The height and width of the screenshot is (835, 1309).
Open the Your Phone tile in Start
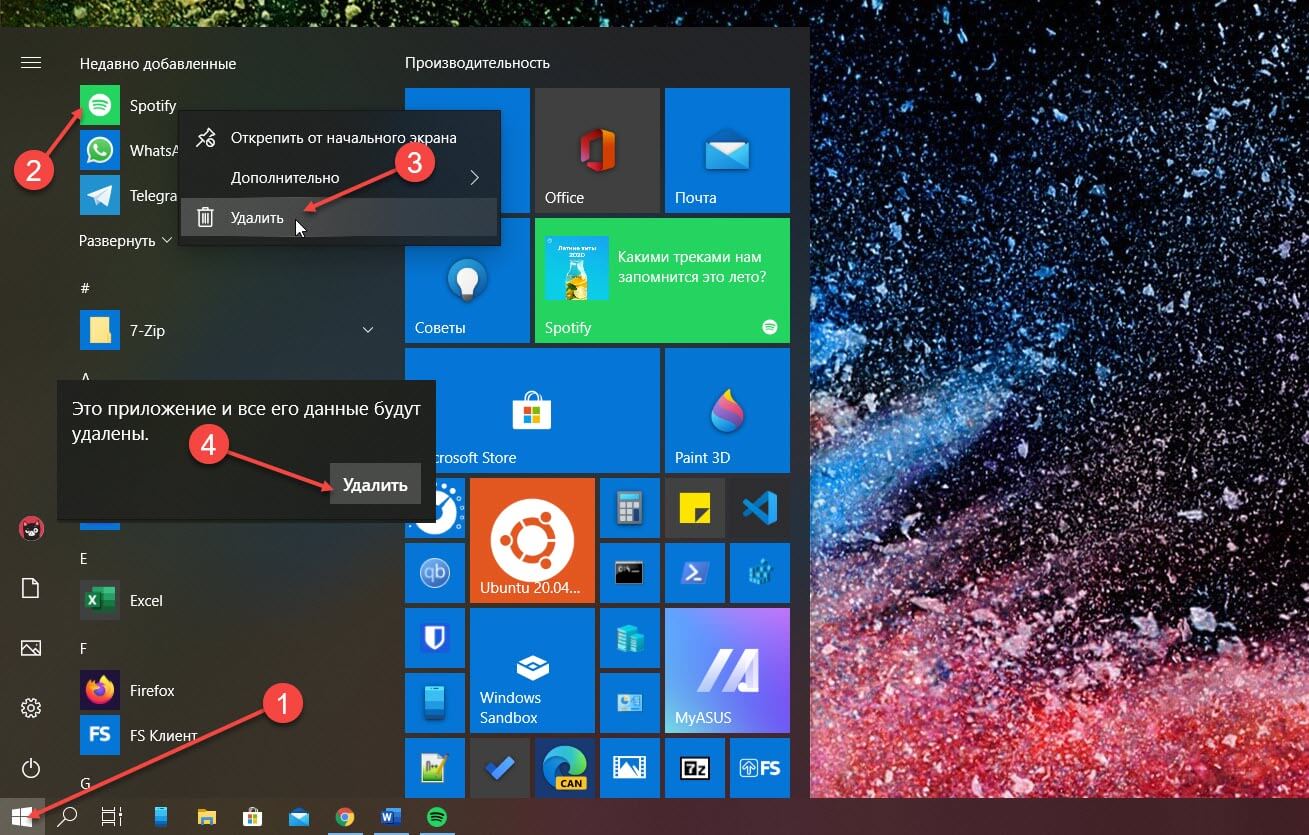pos(435,703)
